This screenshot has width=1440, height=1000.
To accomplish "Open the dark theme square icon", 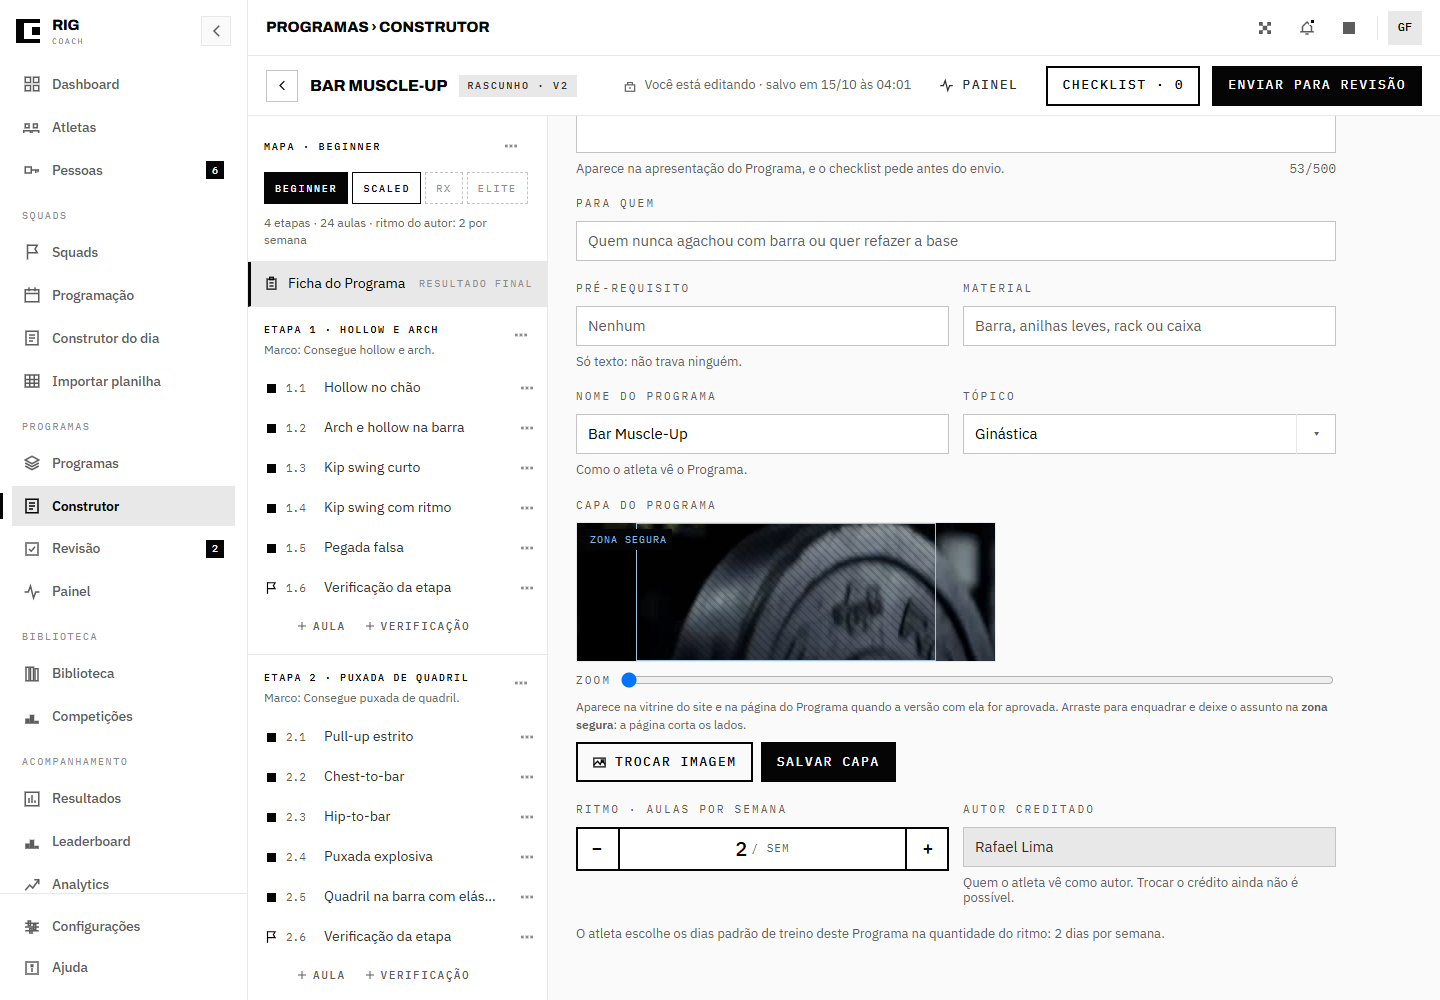I will click(x=1349, y=28).
